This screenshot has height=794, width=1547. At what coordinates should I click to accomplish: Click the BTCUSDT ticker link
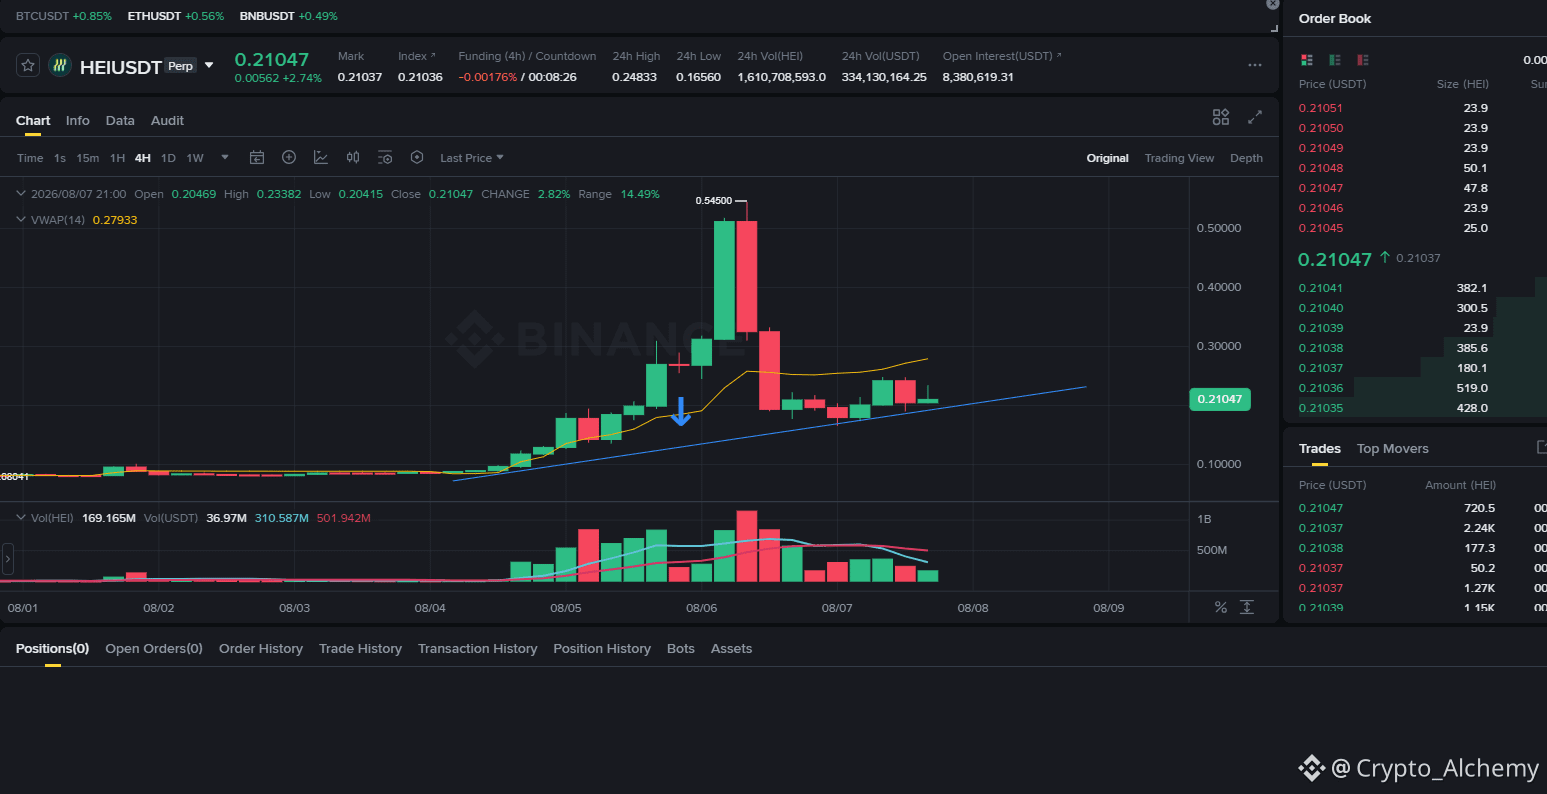pos(64,16)
